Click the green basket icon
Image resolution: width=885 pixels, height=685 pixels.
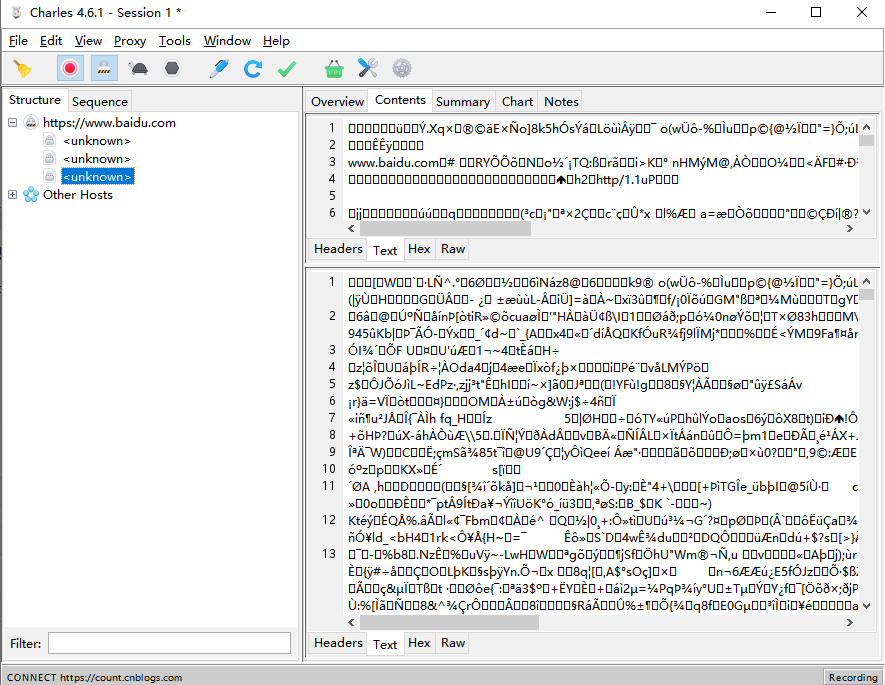[x=334, y=69]
